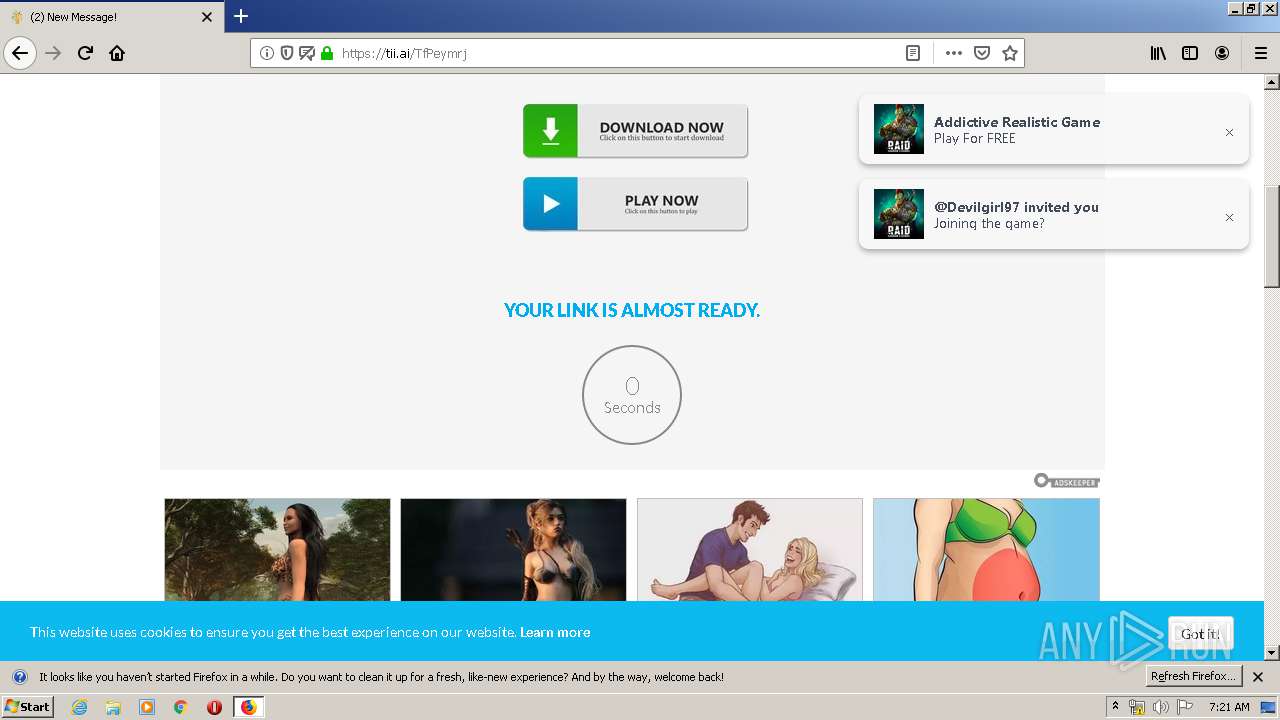Close the Firefox refresh notification bar

1258,677
